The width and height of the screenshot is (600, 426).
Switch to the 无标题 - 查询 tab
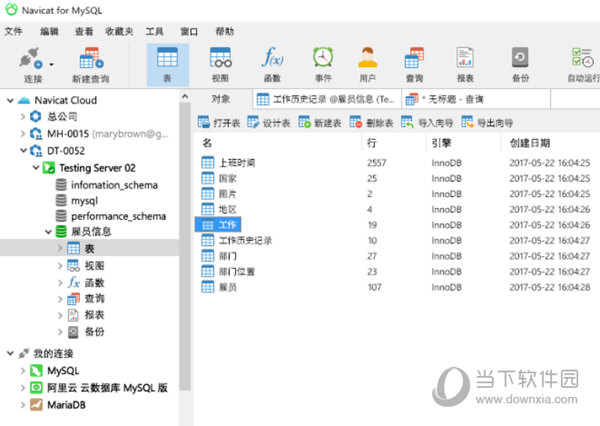476,100
